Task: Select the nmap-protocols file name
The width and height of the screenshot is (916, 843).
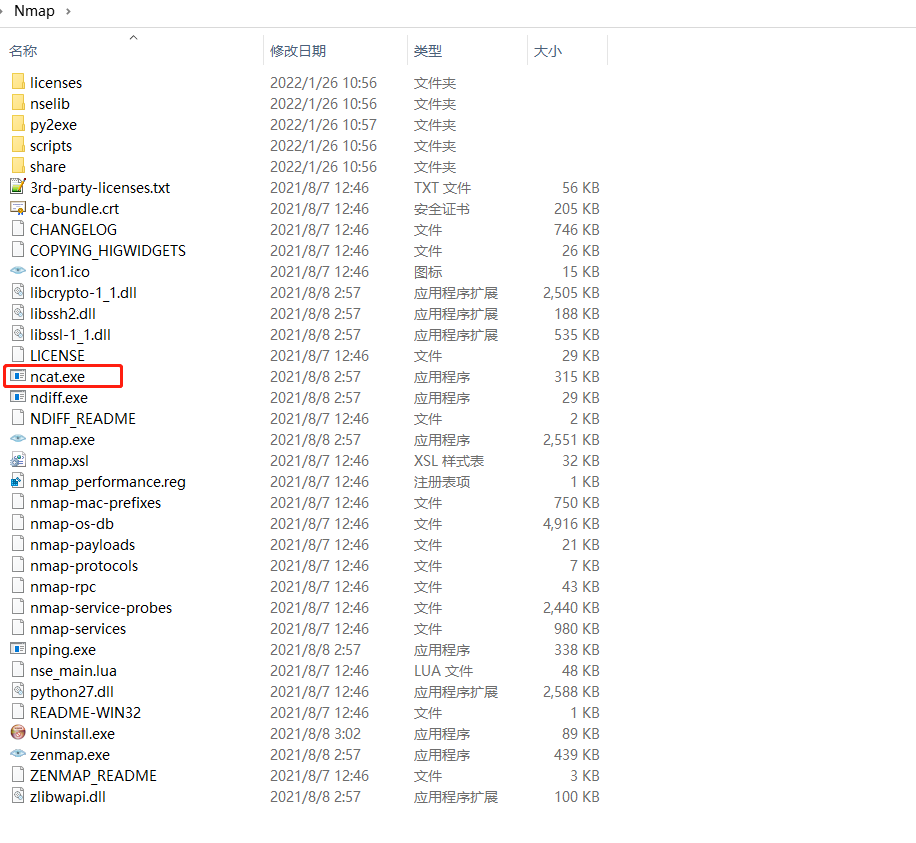Action: click(x=84, y=566)
